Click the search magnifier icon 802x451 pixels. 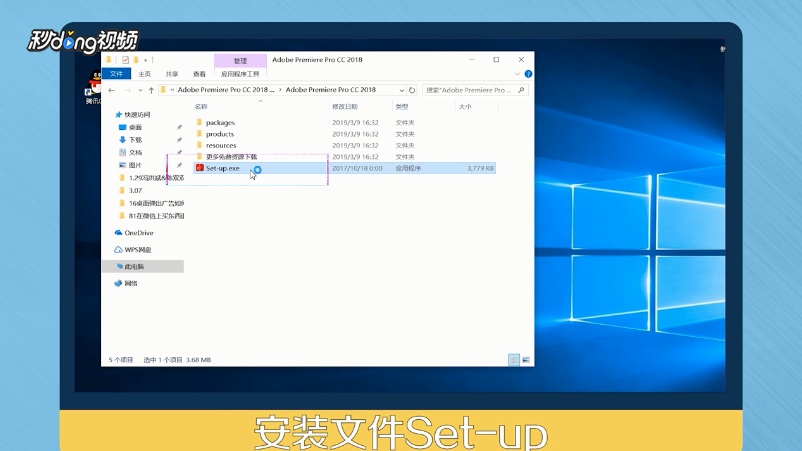tap(521, 90)
